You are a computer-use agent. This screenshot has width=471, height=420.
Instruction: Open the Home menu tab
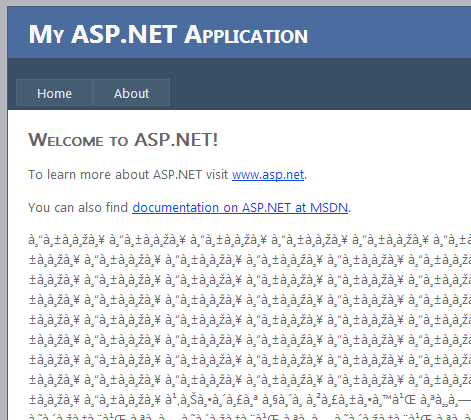point(54,93)
